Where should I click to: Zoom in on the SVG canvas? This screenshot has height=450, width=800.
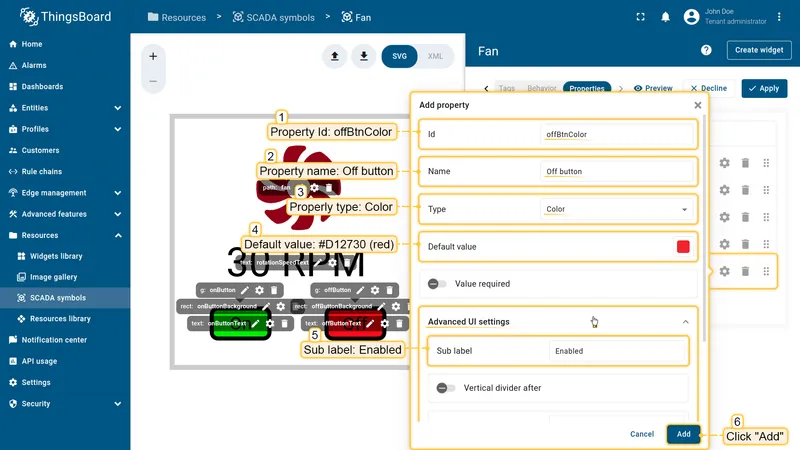pyautogui.click(x=153, y=56)
